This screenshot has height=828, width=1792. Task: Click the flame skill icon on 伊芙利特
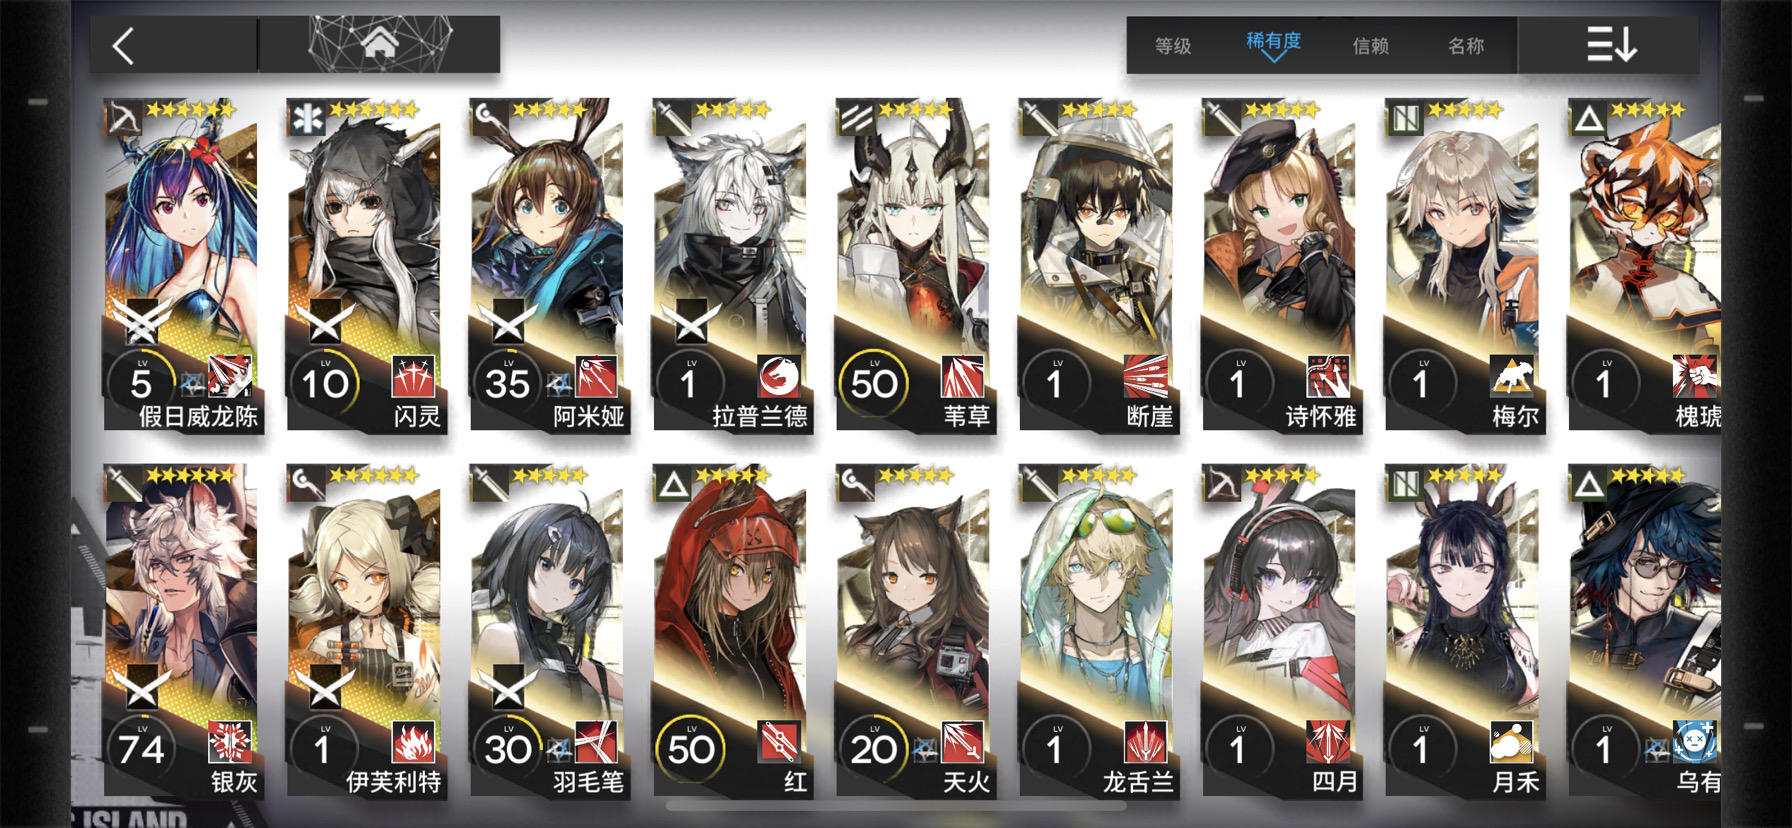click(x=413, y=743)
